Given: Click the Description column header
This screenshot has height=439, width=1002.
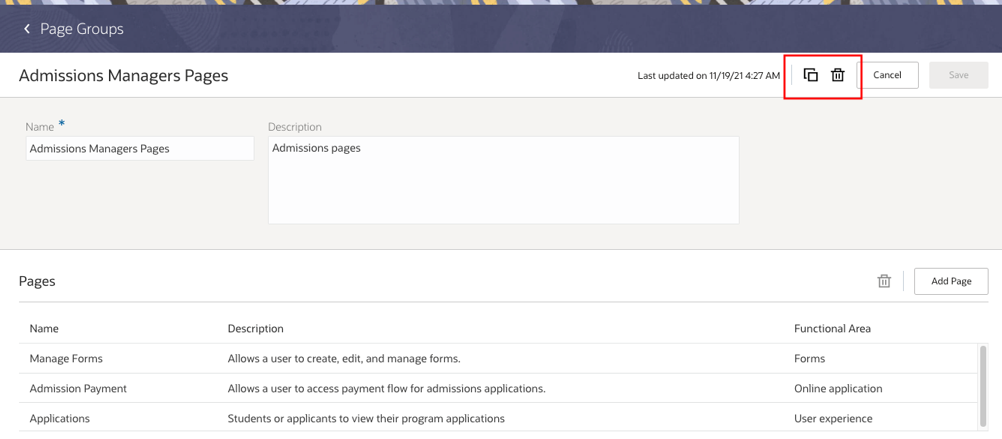Looking at the screenshot, I should (x=255, y=328).
